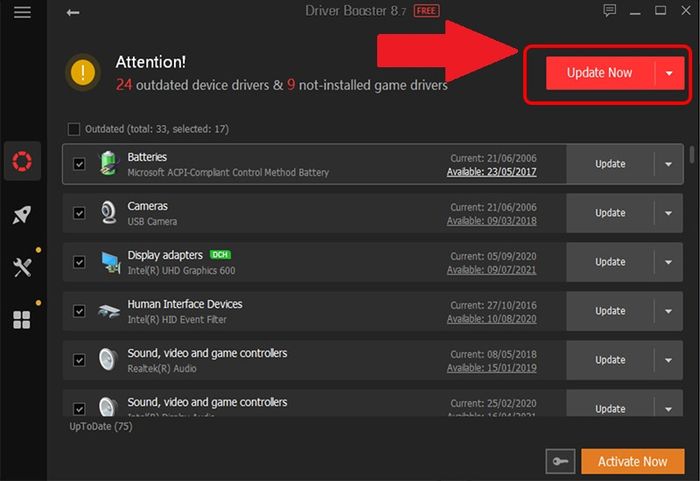Open HID available version 10/08/2020 link
The image size is (700, 481).
tap(492, 319)
